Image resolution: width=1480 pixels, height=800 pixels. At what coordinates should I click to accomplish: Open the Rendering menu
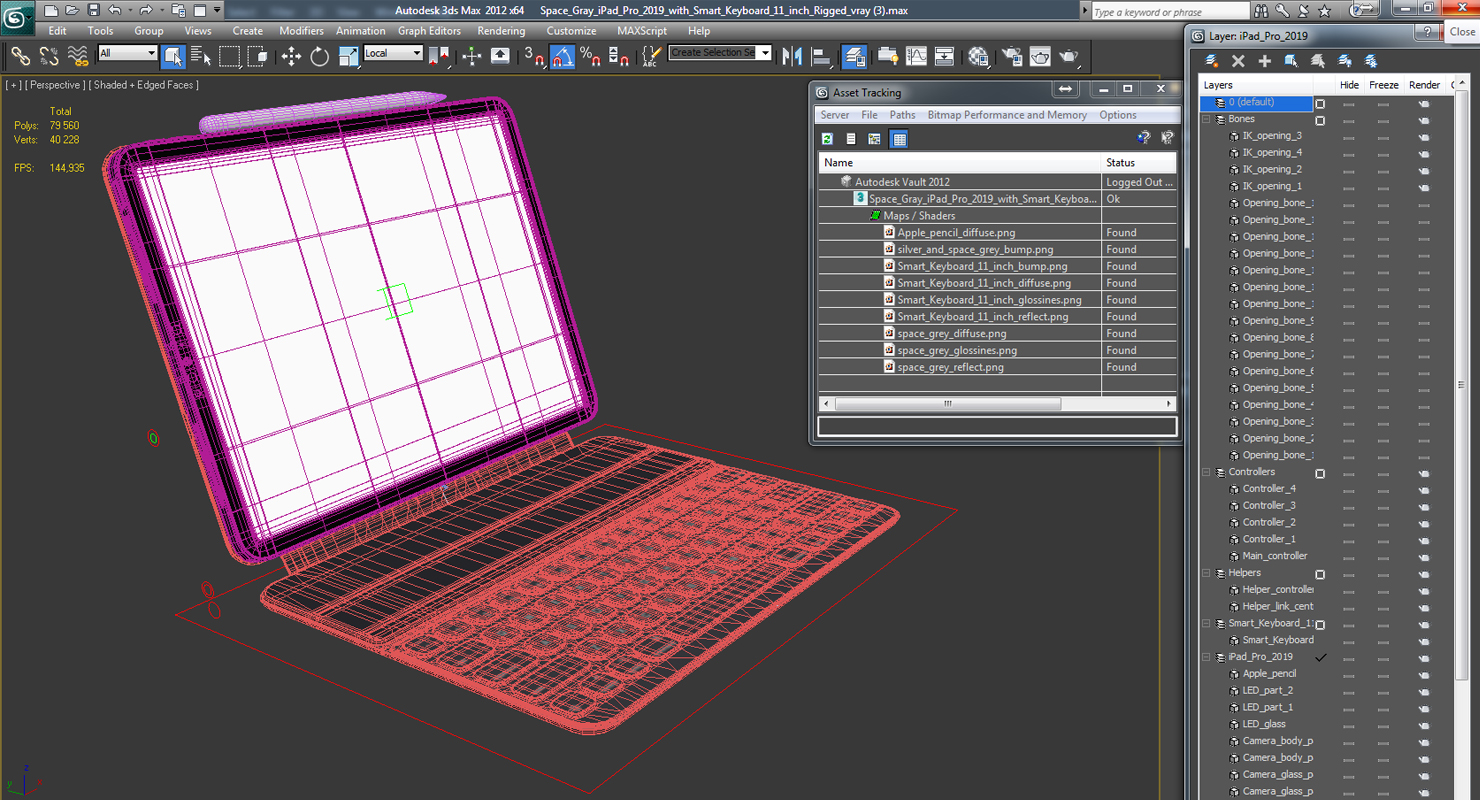(x=501, y=31)
